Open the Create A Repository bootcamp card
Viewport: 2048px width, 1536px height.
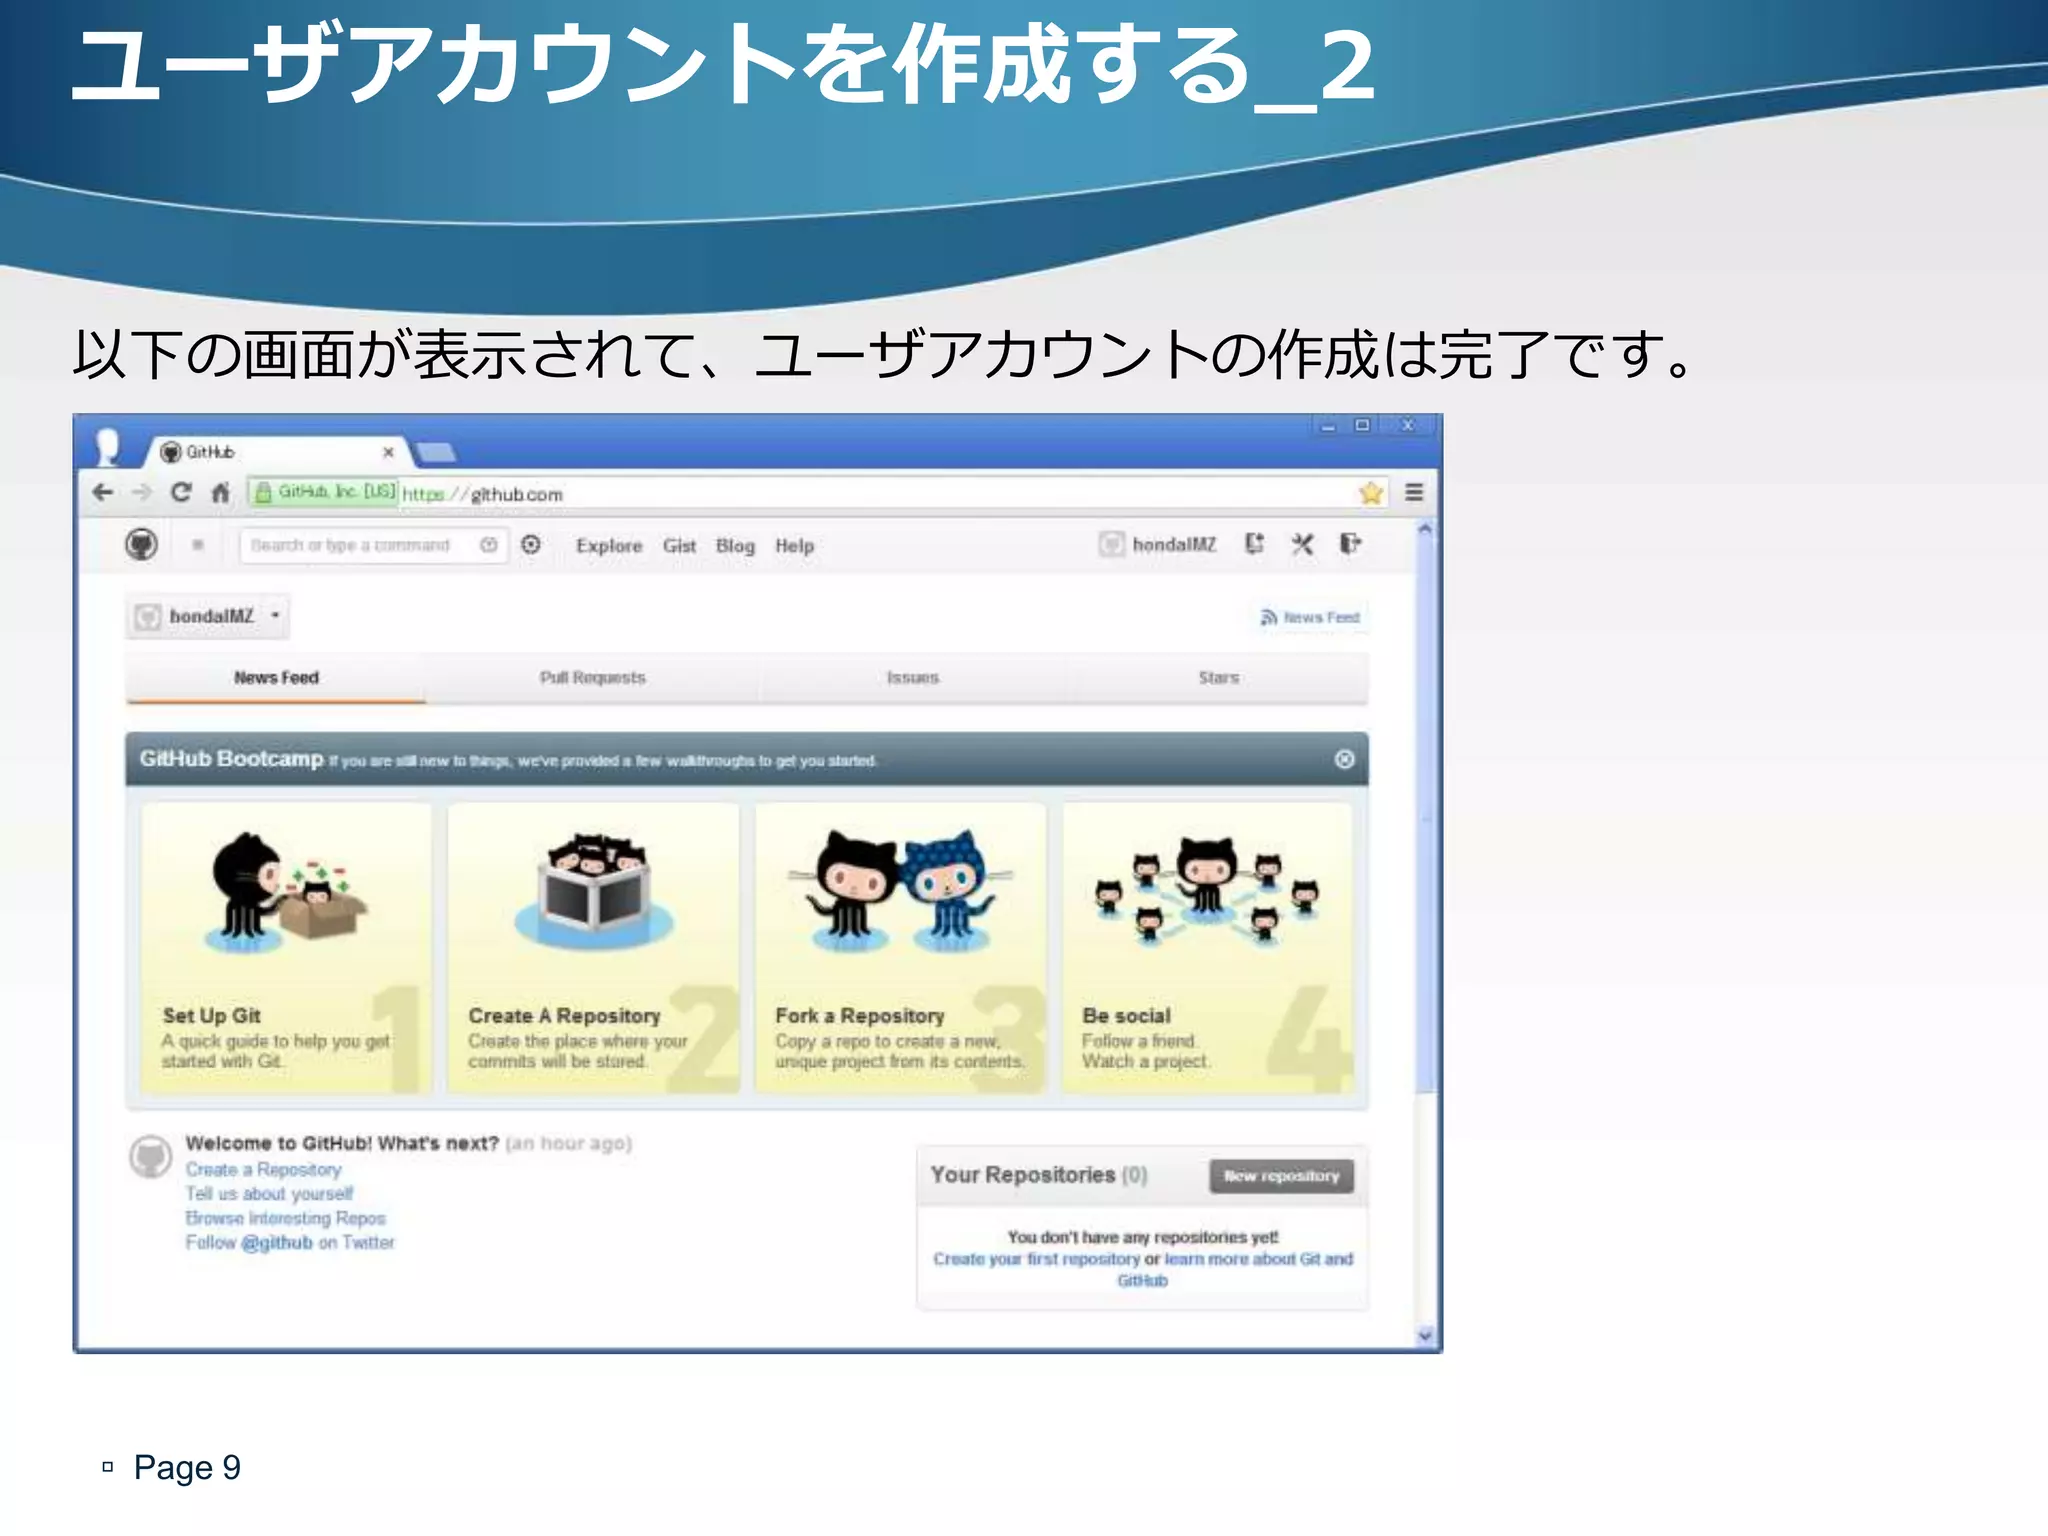pyautogui.click(x=594, y=947)
